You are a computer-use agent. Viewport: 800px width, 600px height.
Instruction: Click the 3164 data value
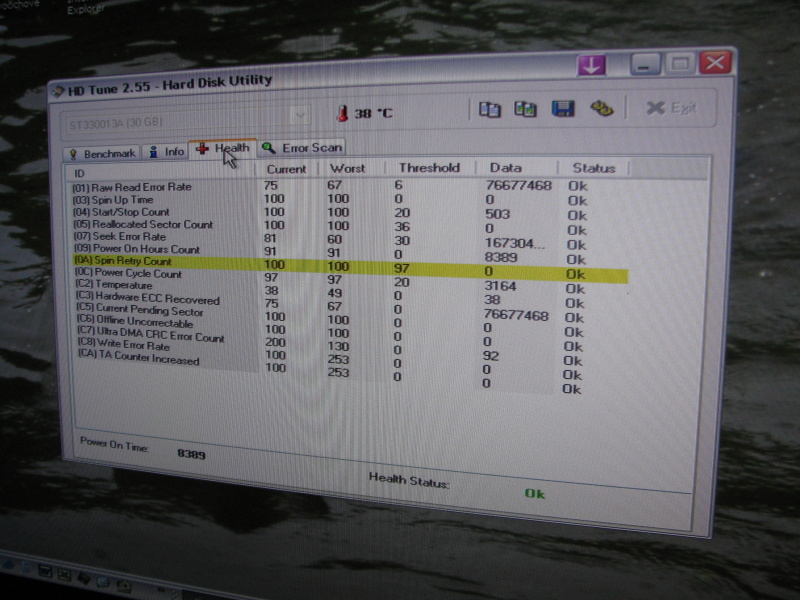tap(500, 286)
